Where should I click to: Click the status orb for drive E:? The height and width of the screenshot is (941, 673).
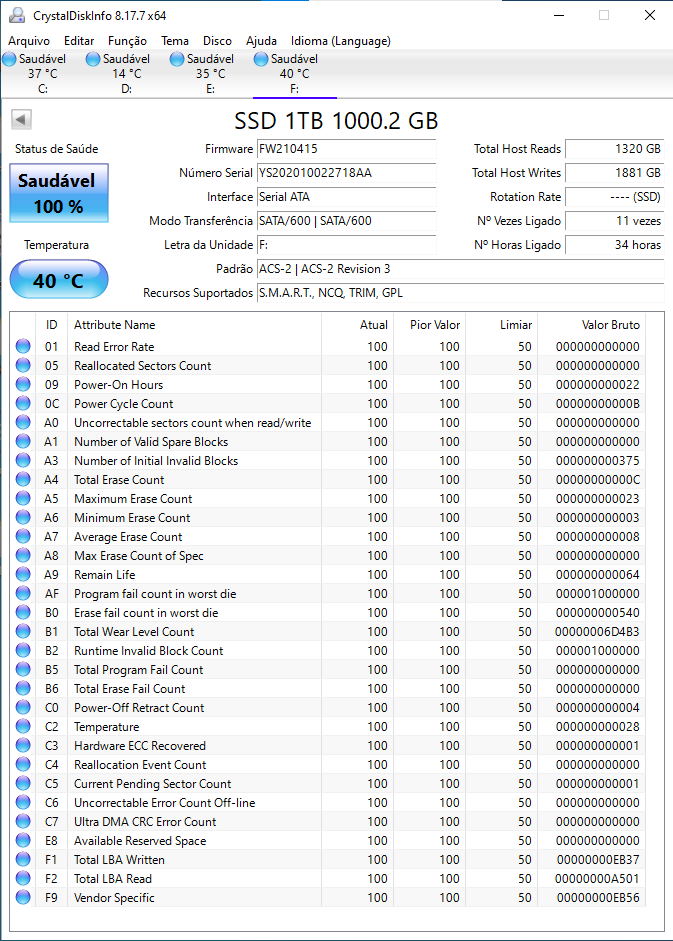coord(177,59)
